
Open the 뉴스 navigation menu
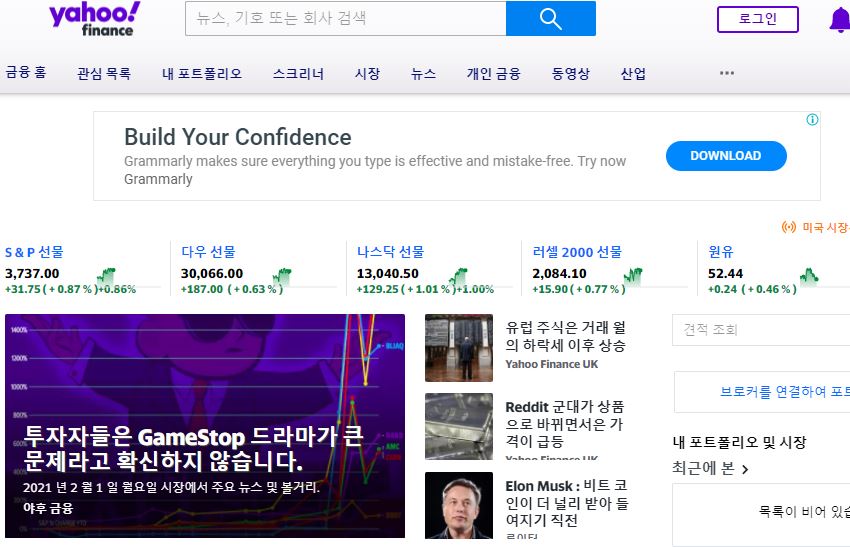(x=423, y=73)
